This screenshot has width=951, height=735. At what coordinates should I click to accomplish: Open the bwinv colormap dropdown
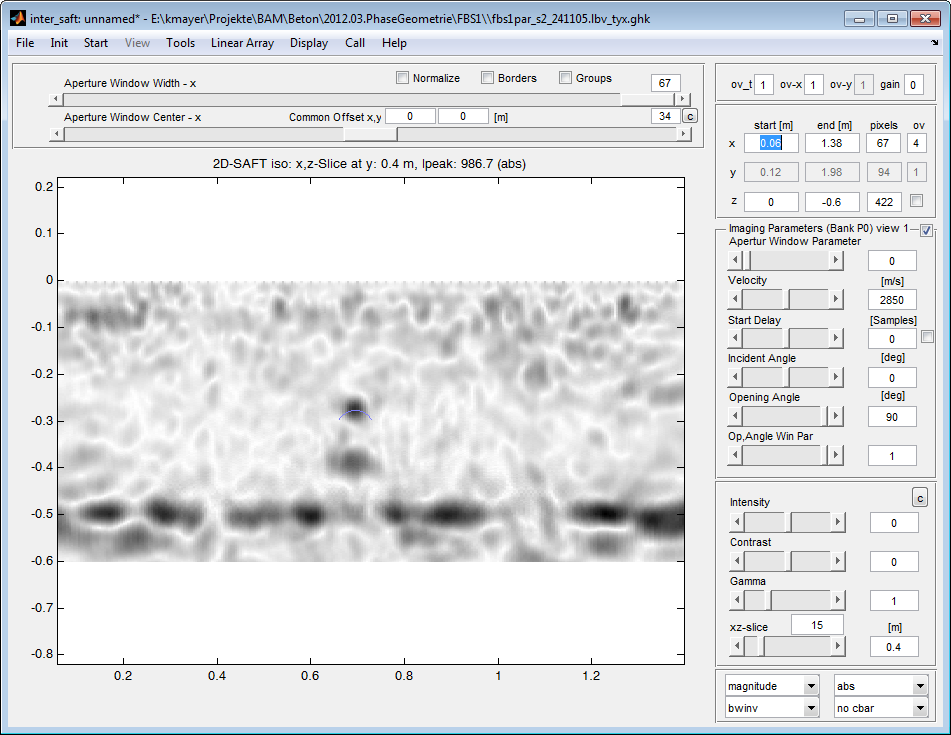point(772,708)
